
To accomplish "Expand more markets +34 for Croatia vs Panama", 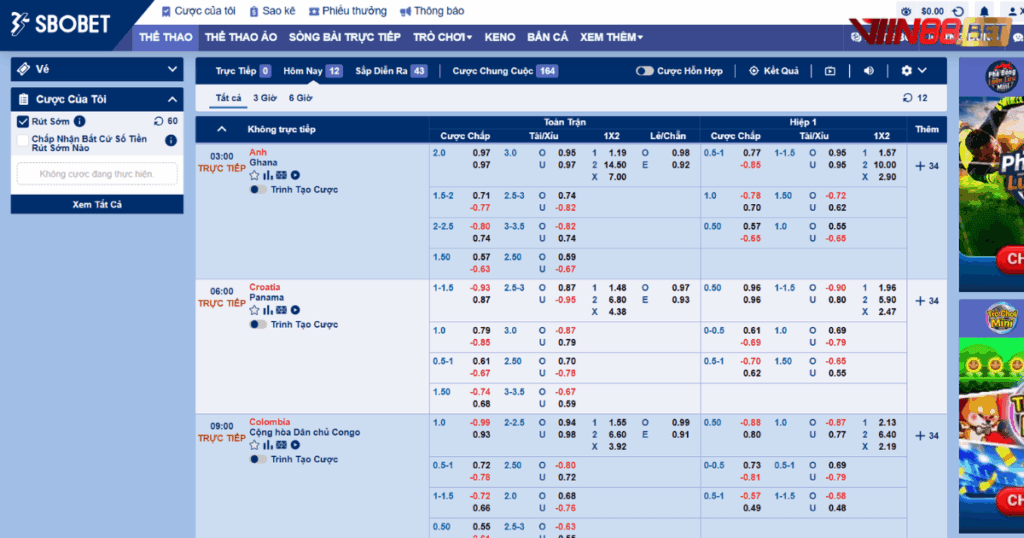I will pyautogui.click(x=927, y=301).
